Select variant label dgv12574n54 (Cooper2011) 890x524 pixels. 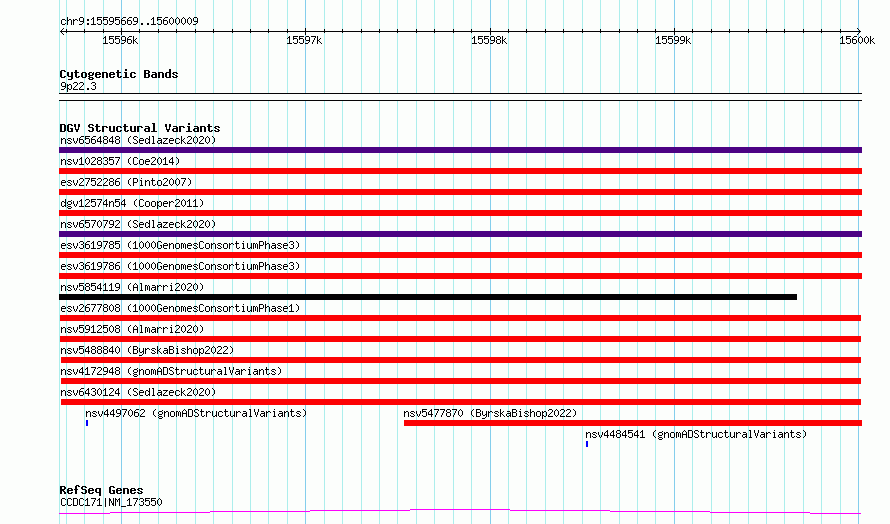coord(132,203)
